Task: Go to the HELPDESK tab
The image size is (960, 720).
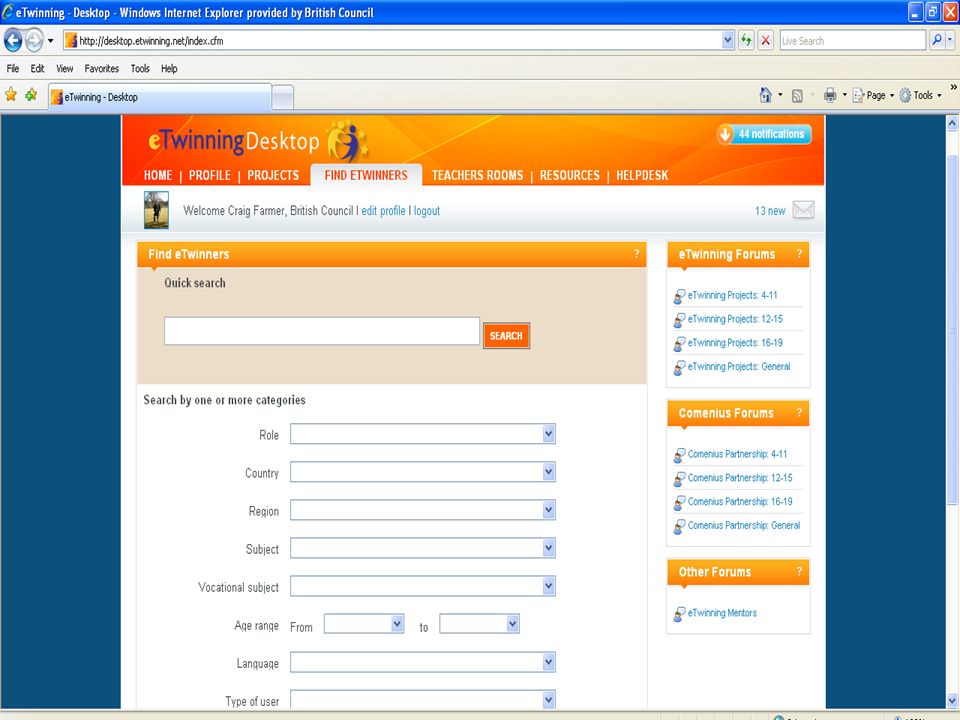Action: coord(642,175)
